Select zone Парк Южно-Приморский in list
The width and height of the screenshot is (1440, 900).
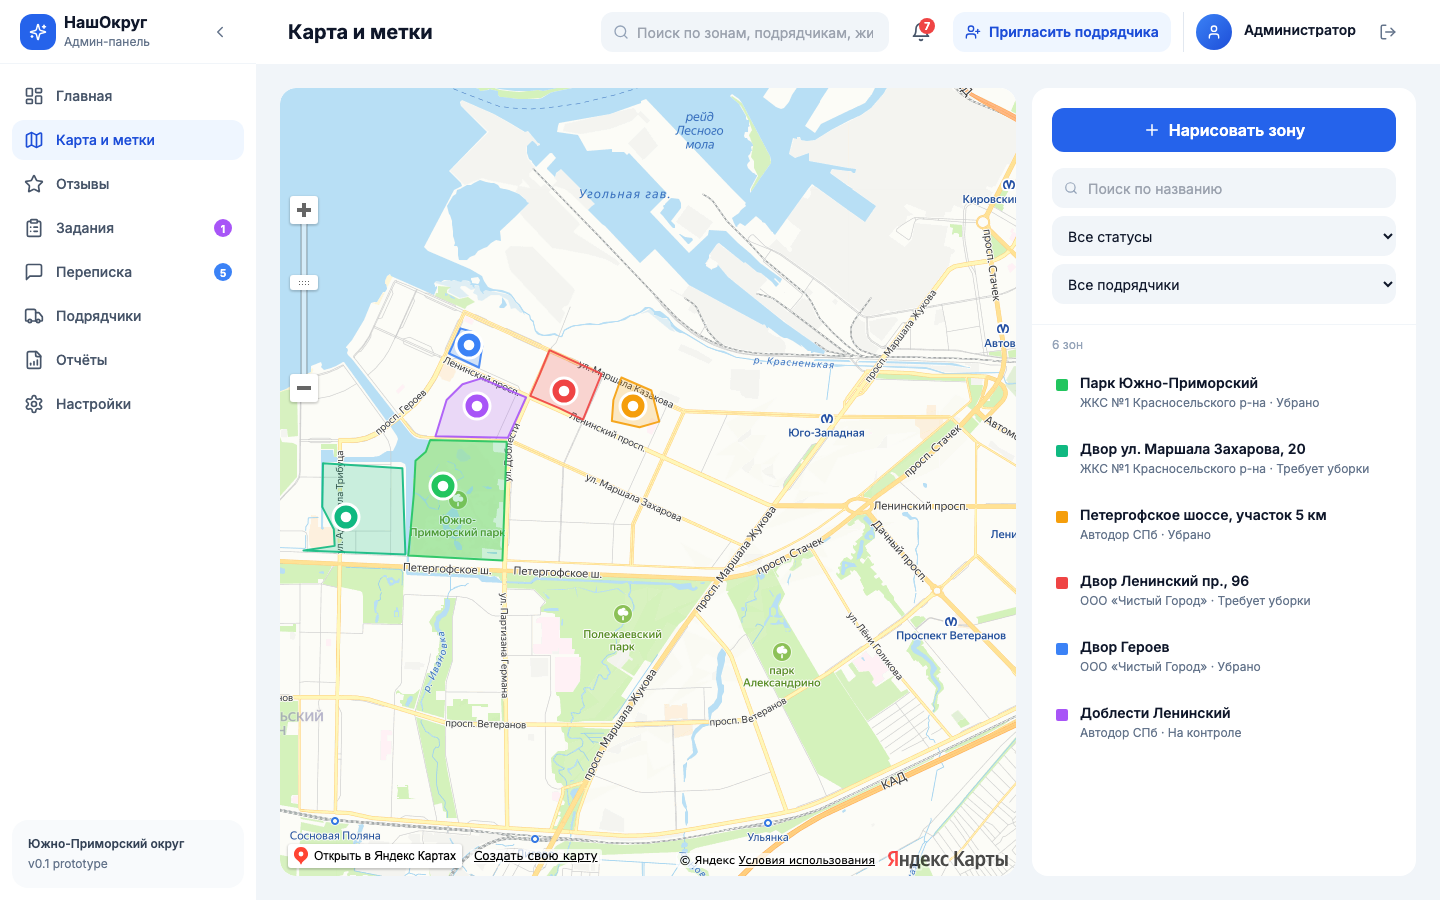pyautogui.click(x=1224, y=392)
